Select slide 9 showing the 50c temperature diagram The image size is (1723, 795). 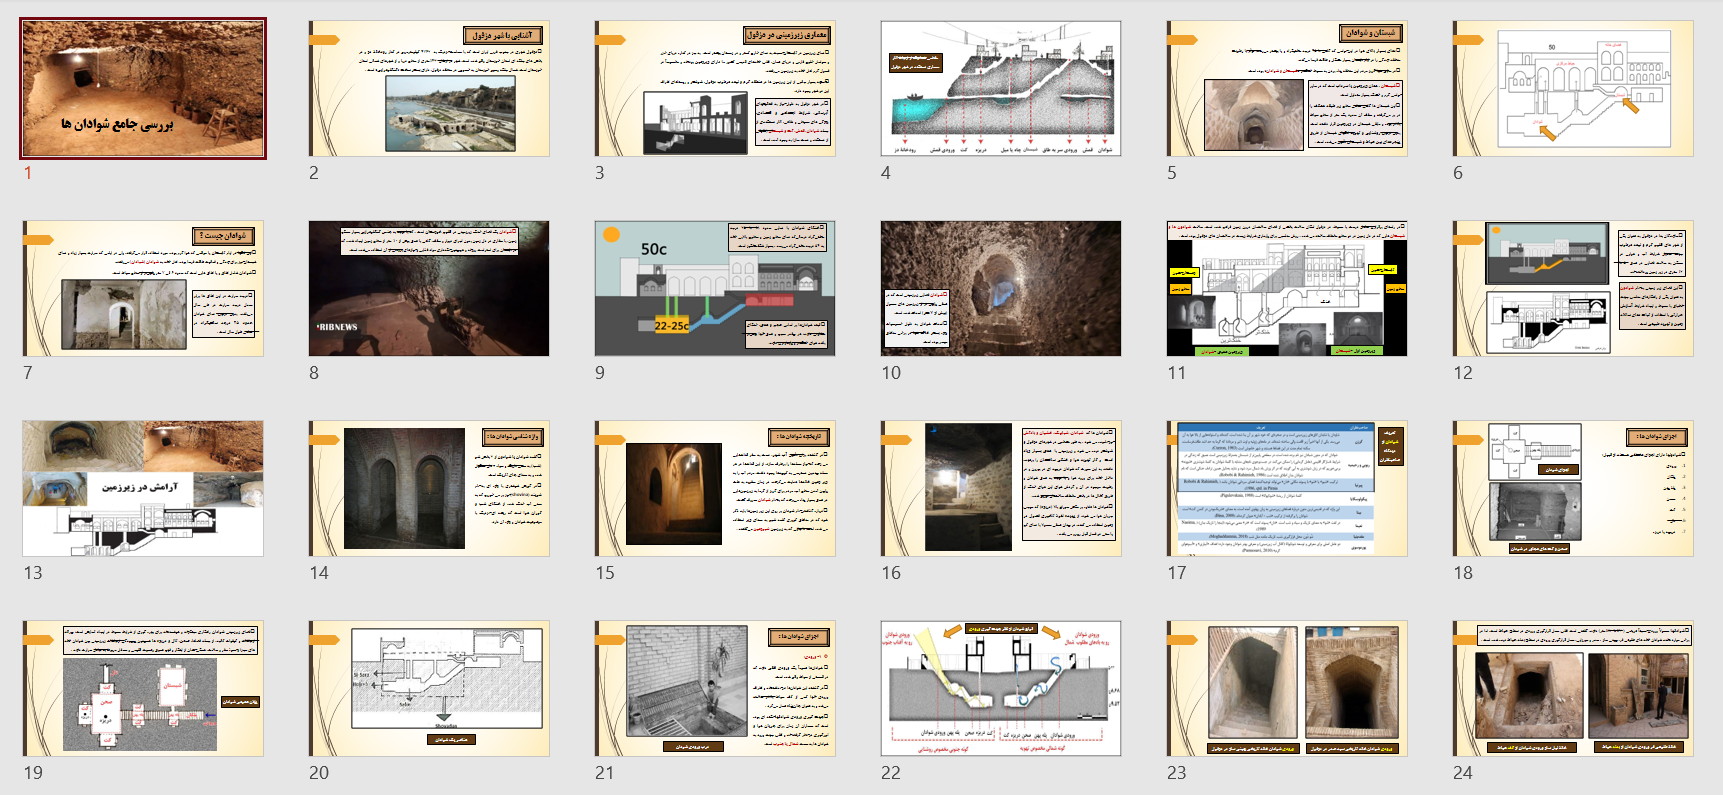tap(715, 288)
